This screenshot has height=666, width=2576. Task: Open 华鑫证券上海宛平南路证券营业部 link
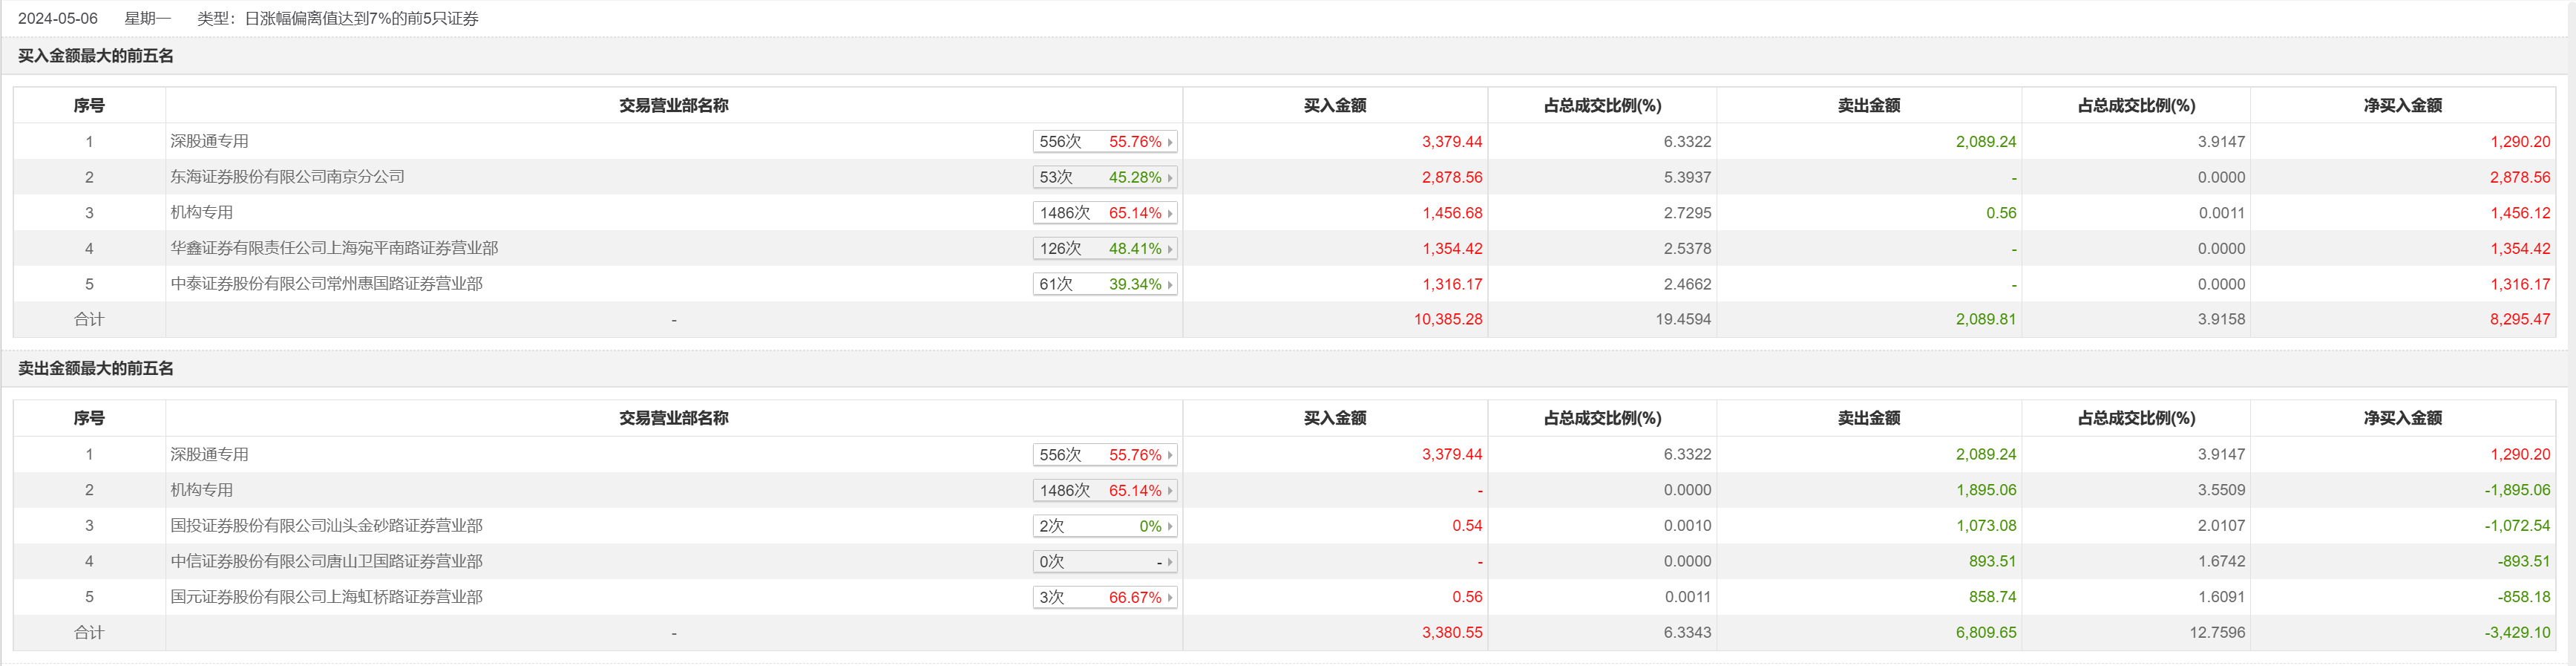(334, 248)
